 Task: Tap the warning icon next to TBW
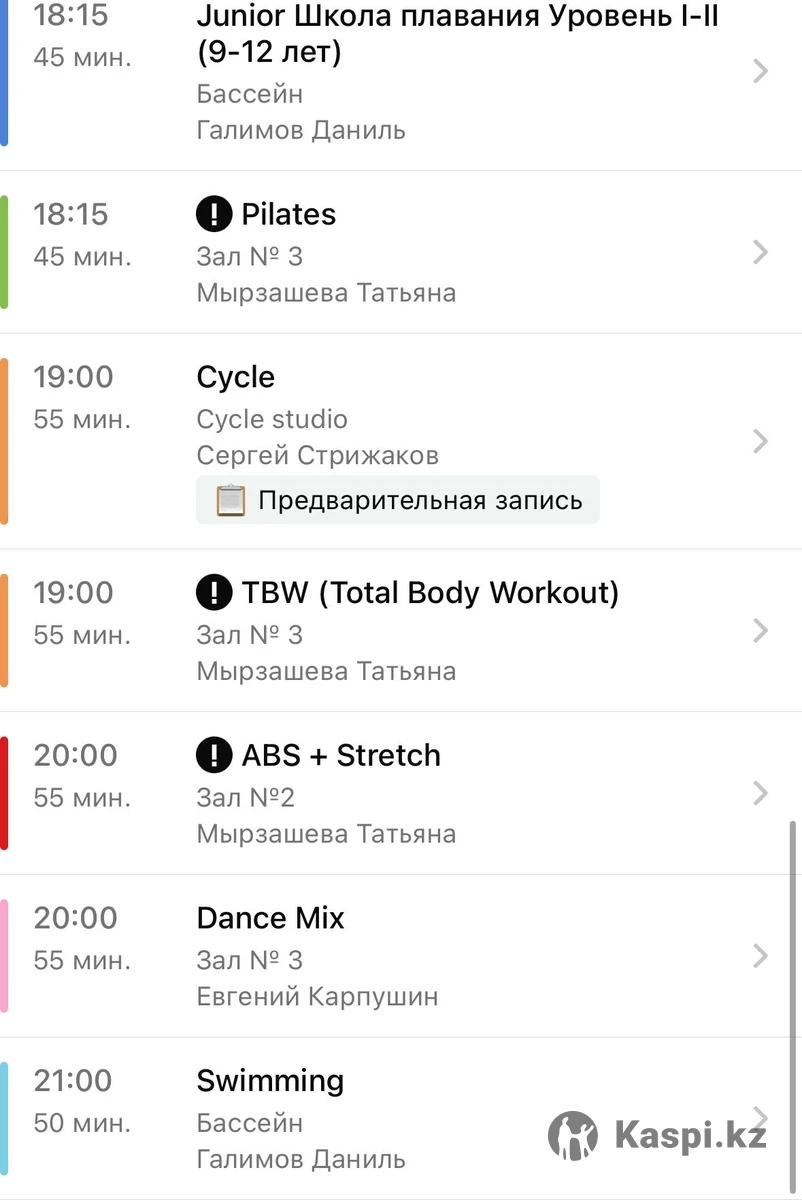214,592
